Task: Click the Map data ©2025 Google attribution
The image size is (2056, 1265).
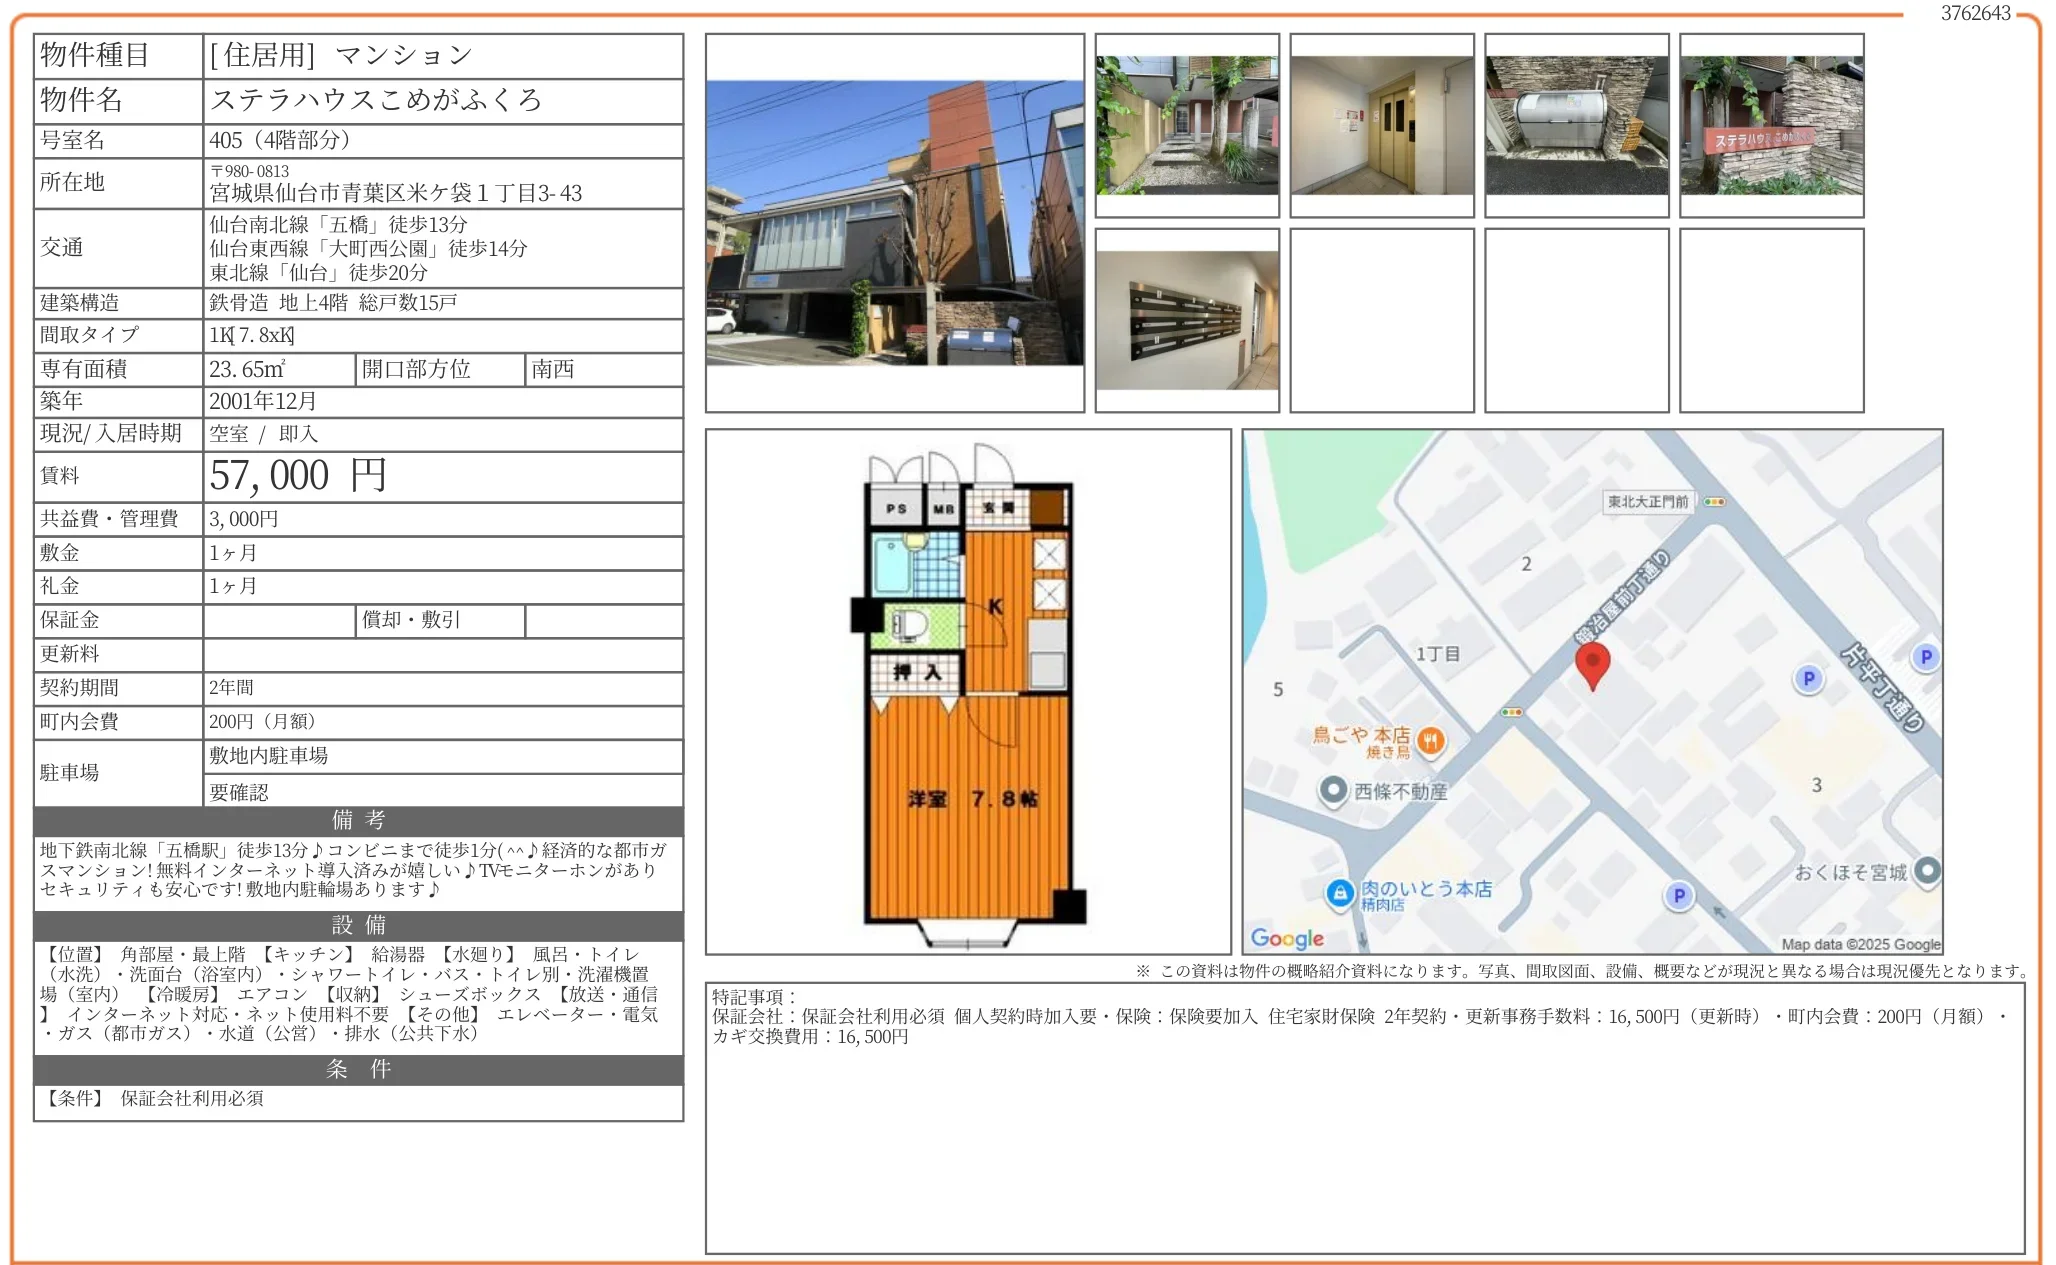Action: coord(1860,944)
